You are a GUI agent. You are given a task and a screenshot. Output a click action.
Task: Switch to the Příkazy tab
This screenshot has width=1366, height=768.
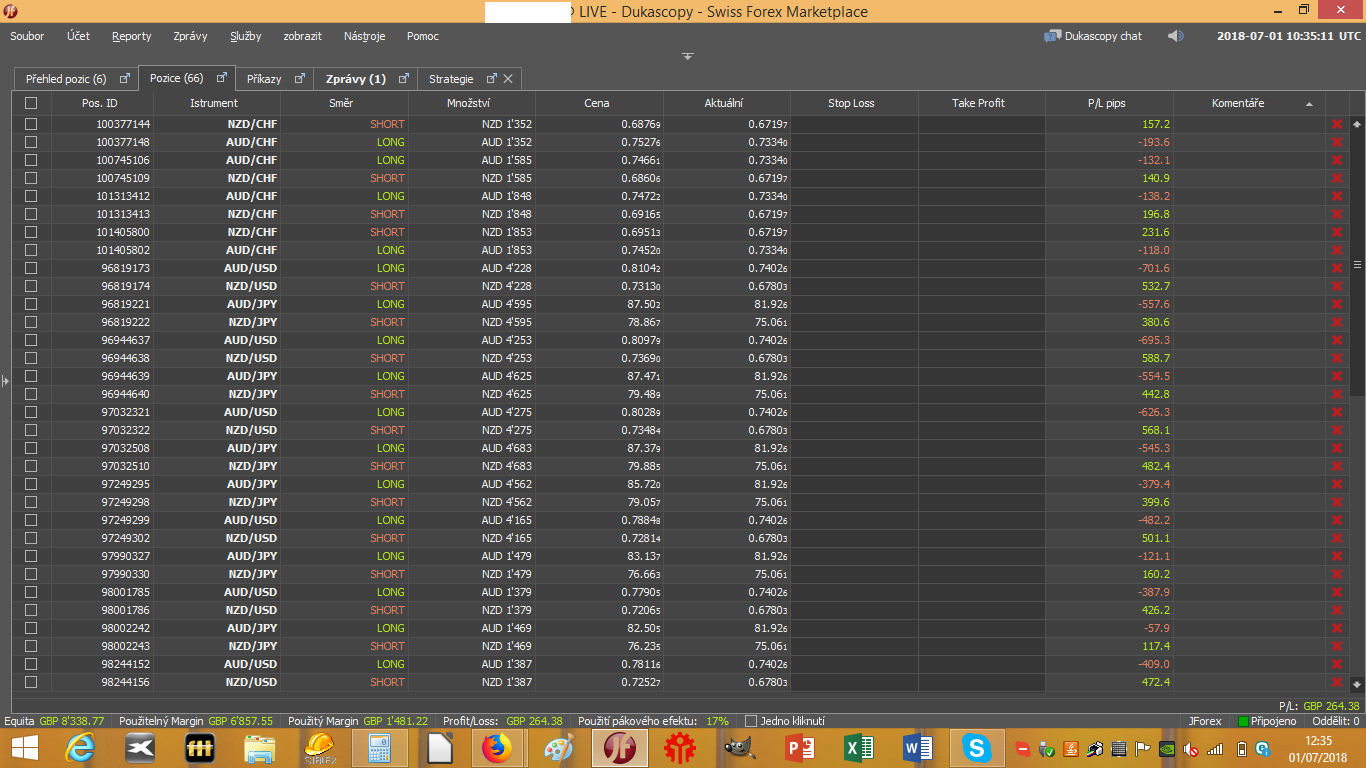click(x=264, y=79)
